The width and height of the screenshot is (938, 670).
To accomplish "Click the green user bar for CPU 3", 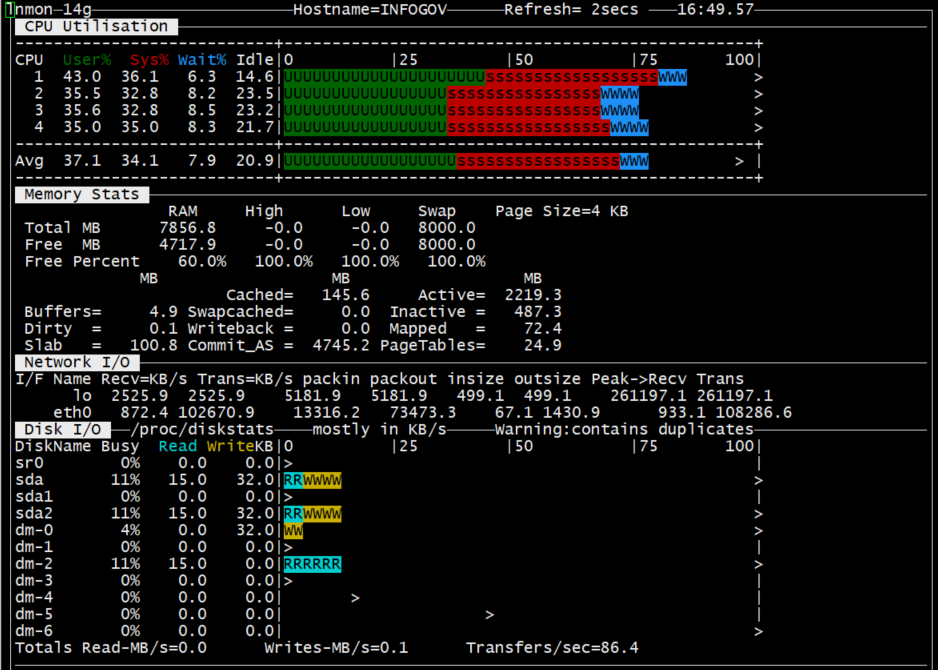I will click(366, 111).
